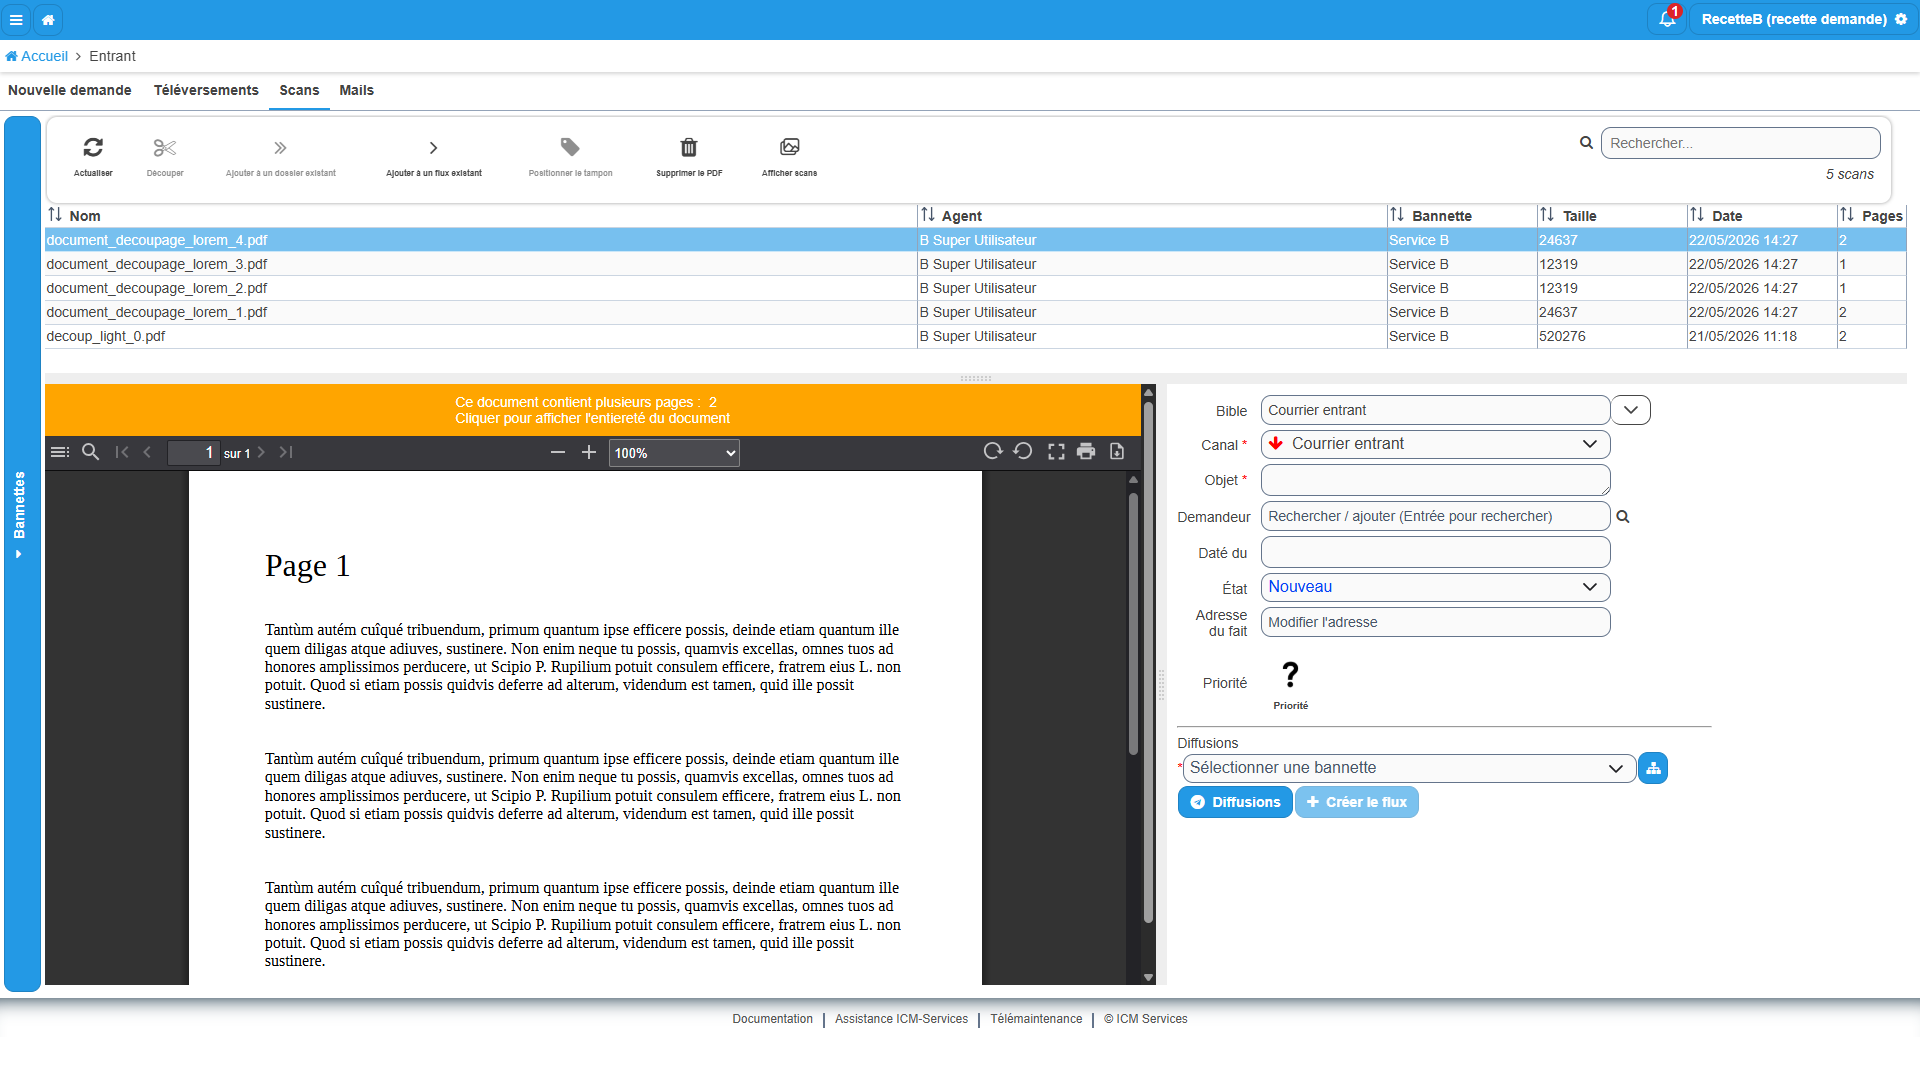Print the PDF document
Screen dimensions: 1920x1080
coord(1086,451)
